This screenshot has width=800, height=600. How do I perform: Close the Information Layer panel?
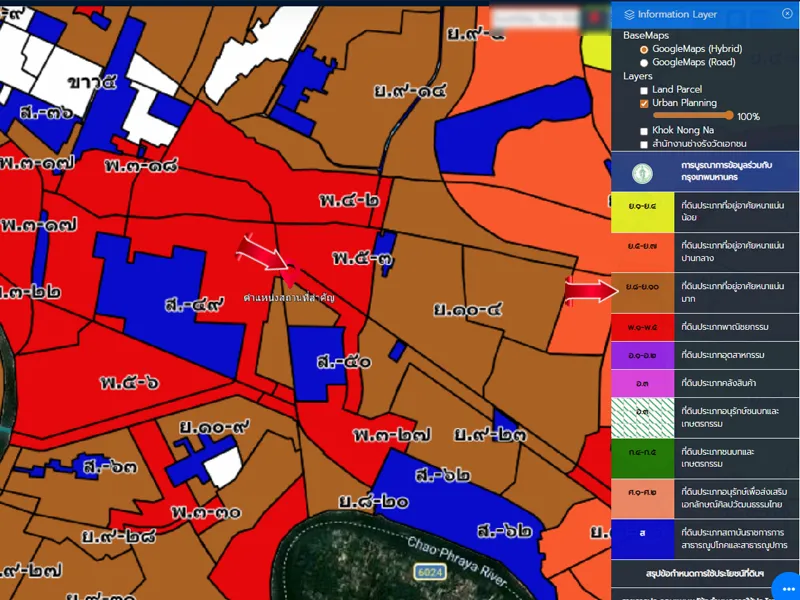coord(786,14)
